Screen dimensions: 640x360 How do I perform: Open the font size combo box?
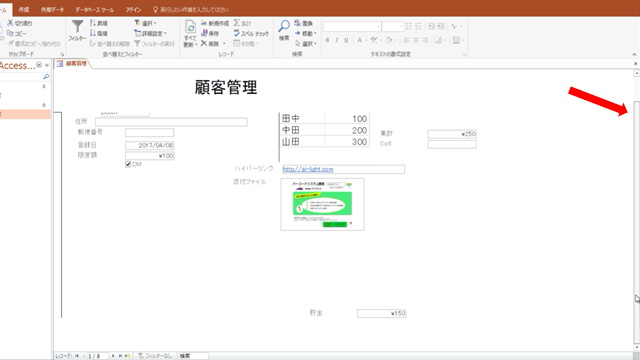tap(393, 27)
